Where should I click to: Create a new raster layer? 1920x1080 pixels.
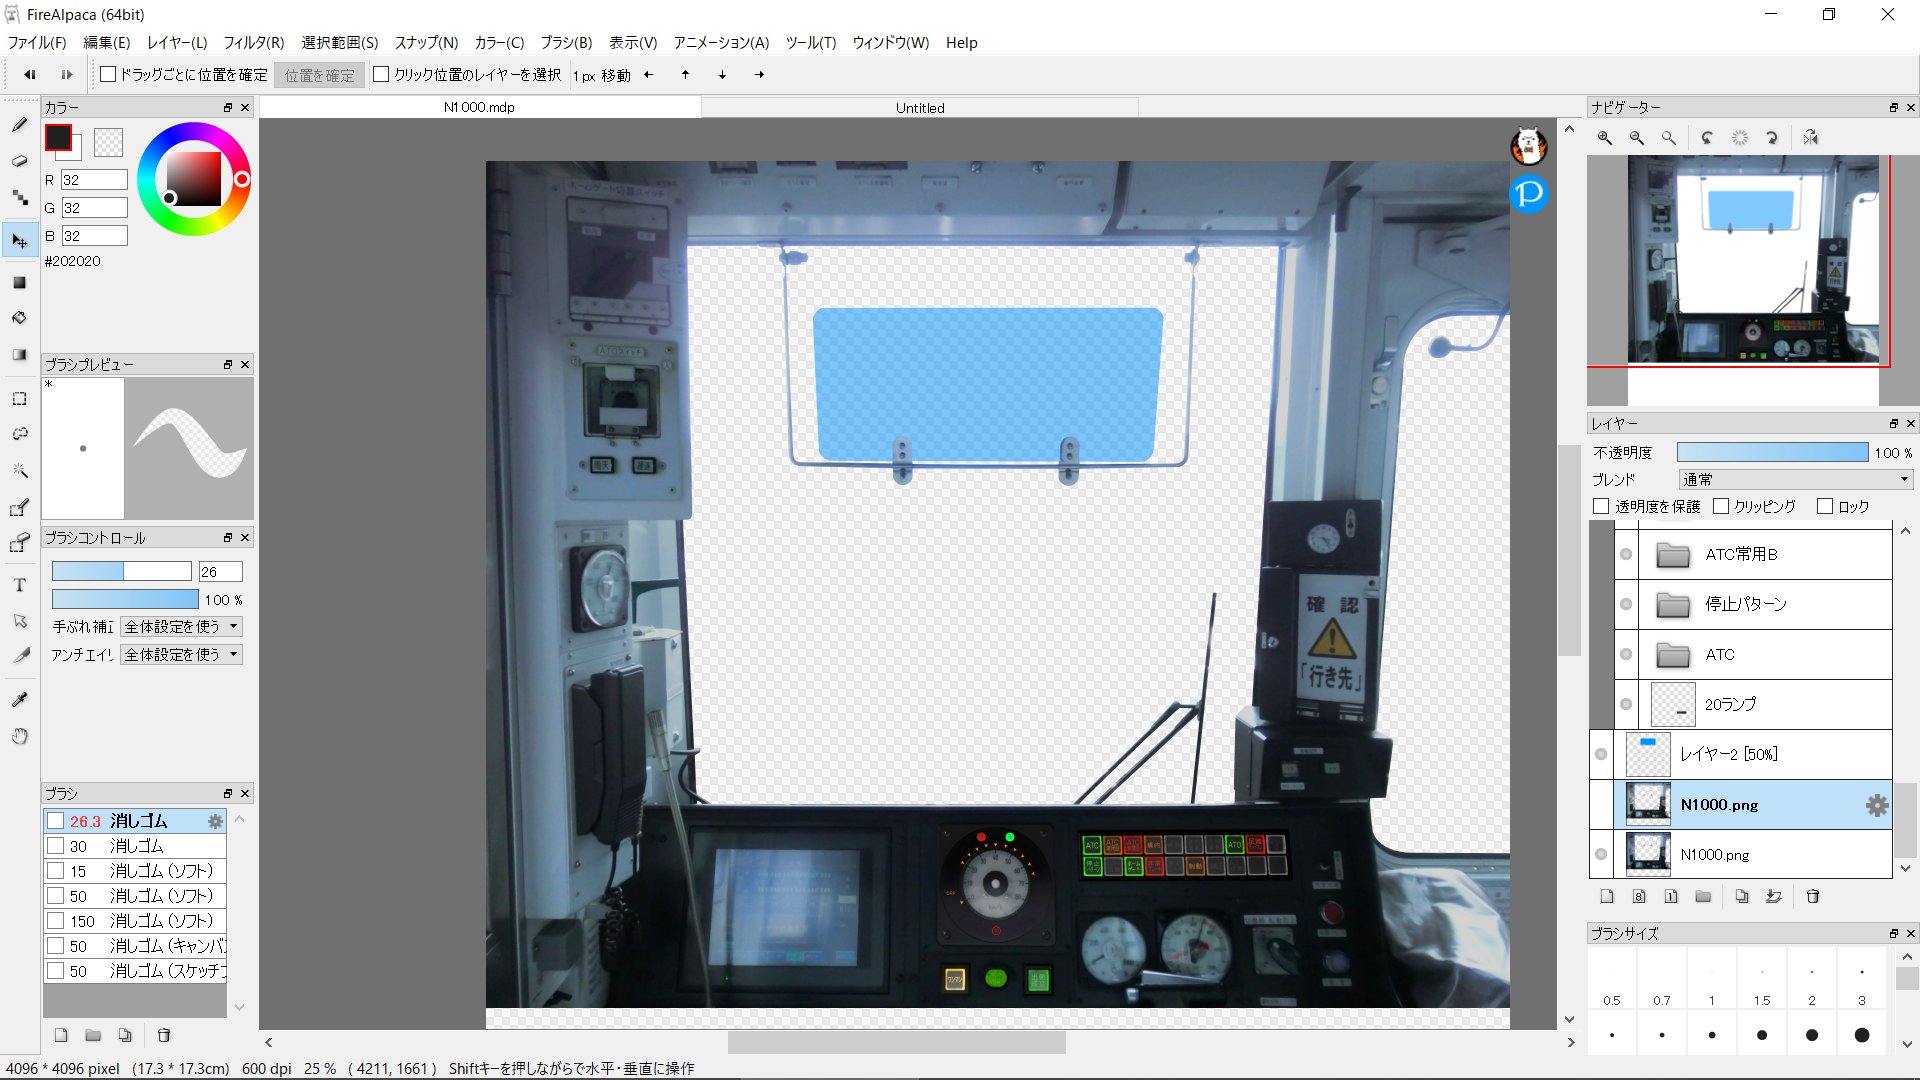(1607, 897)
